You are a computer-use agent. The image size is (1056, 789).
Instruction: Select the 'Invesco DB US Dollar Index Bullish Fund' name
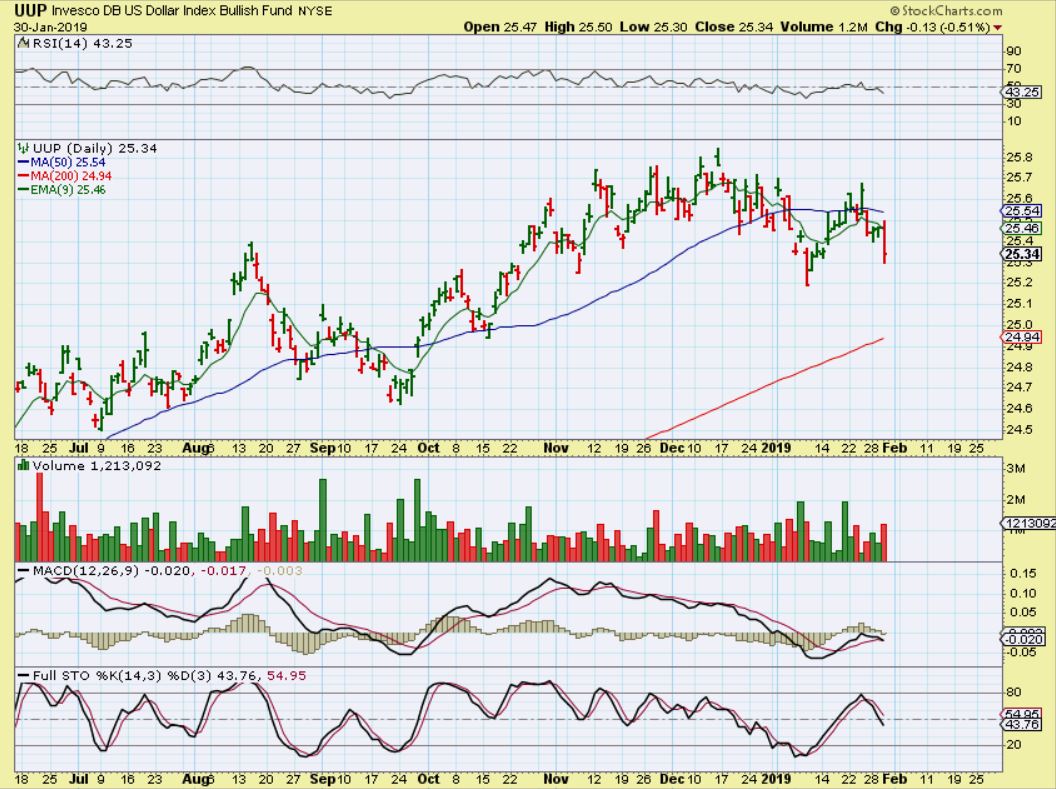point(172,11)
